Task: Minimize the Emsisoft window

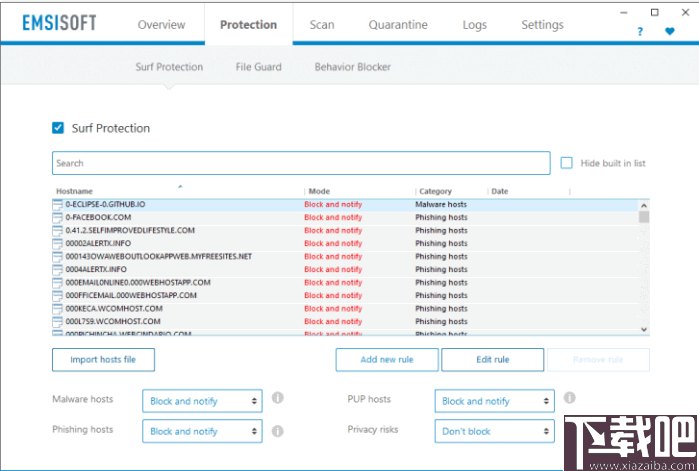Action: tap(624, 12)
